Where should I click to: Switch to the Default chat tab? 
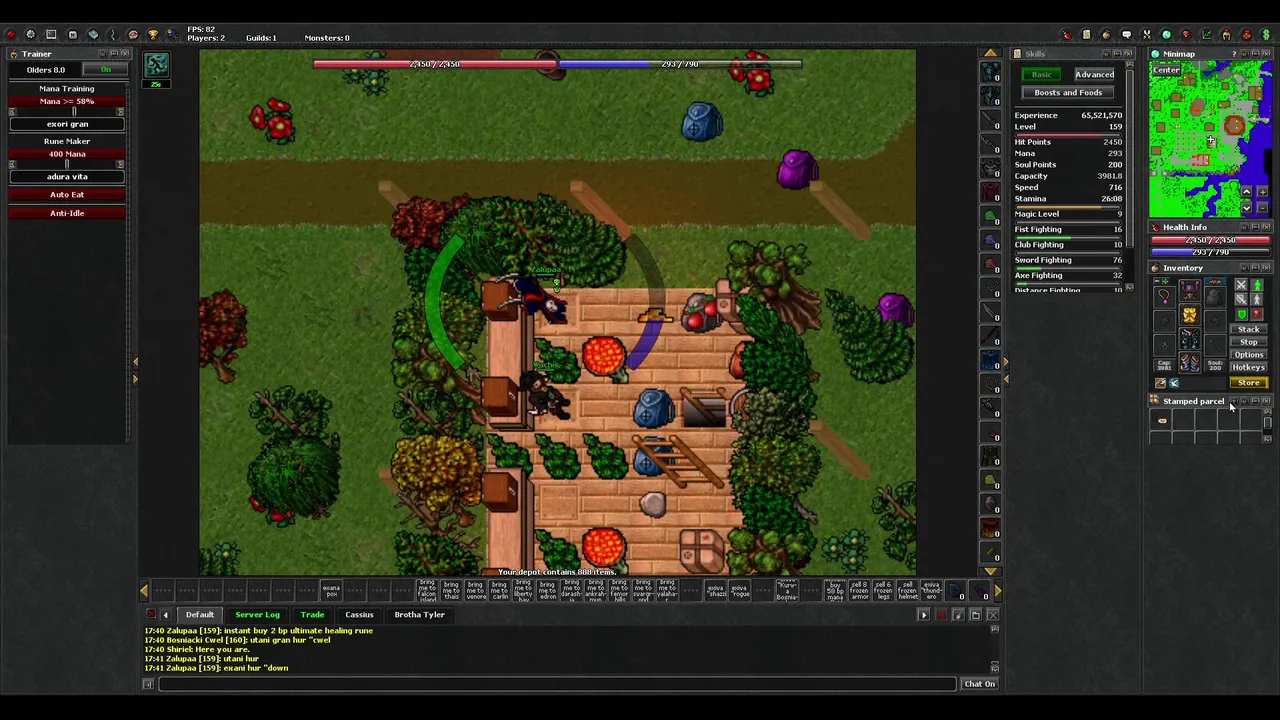click(x=200, y=615)
